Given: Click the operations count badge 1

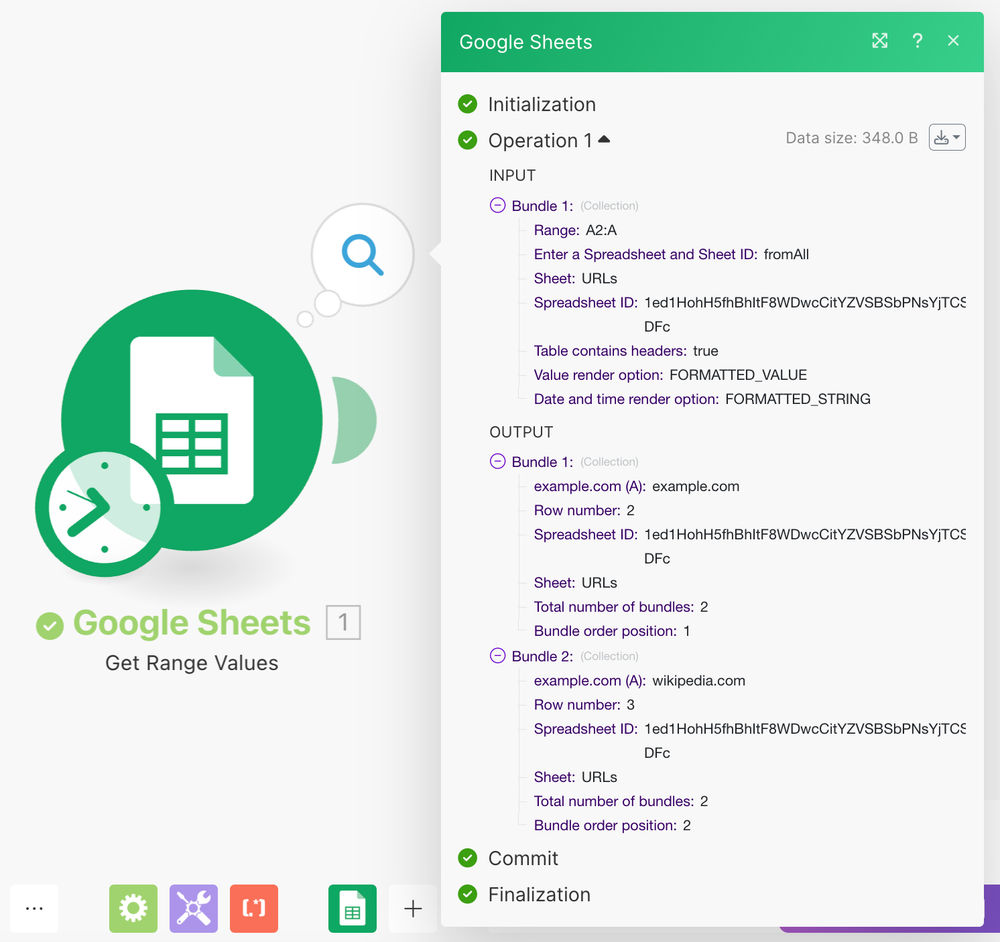Looking at the screenshot, I should [x=343, y=622].
